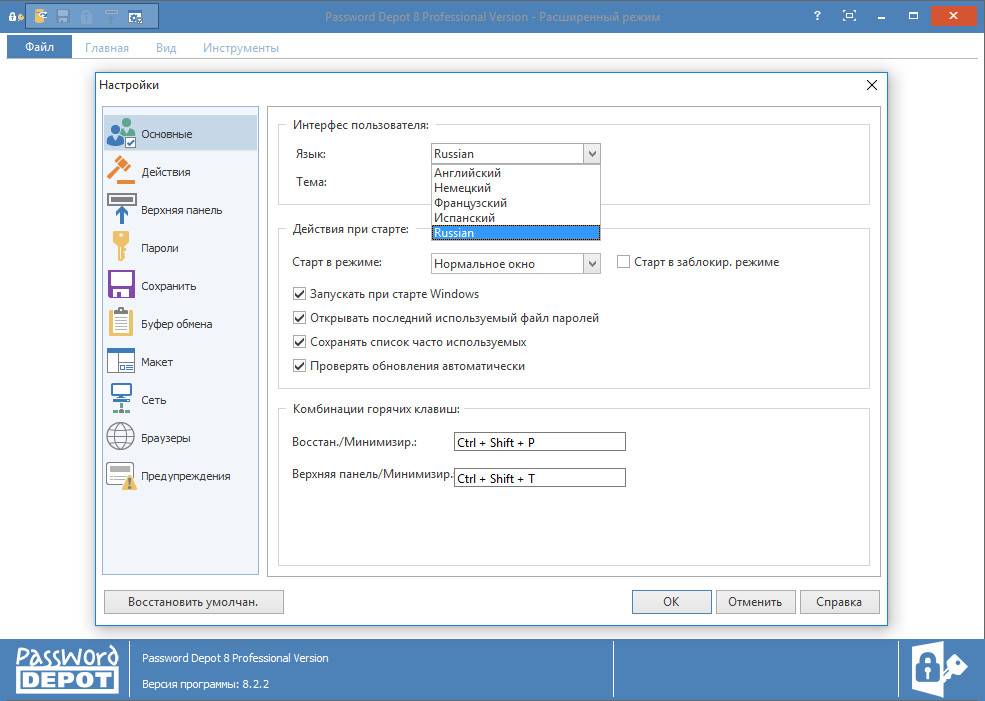Choose Испанский from the language list

point(516,218)
